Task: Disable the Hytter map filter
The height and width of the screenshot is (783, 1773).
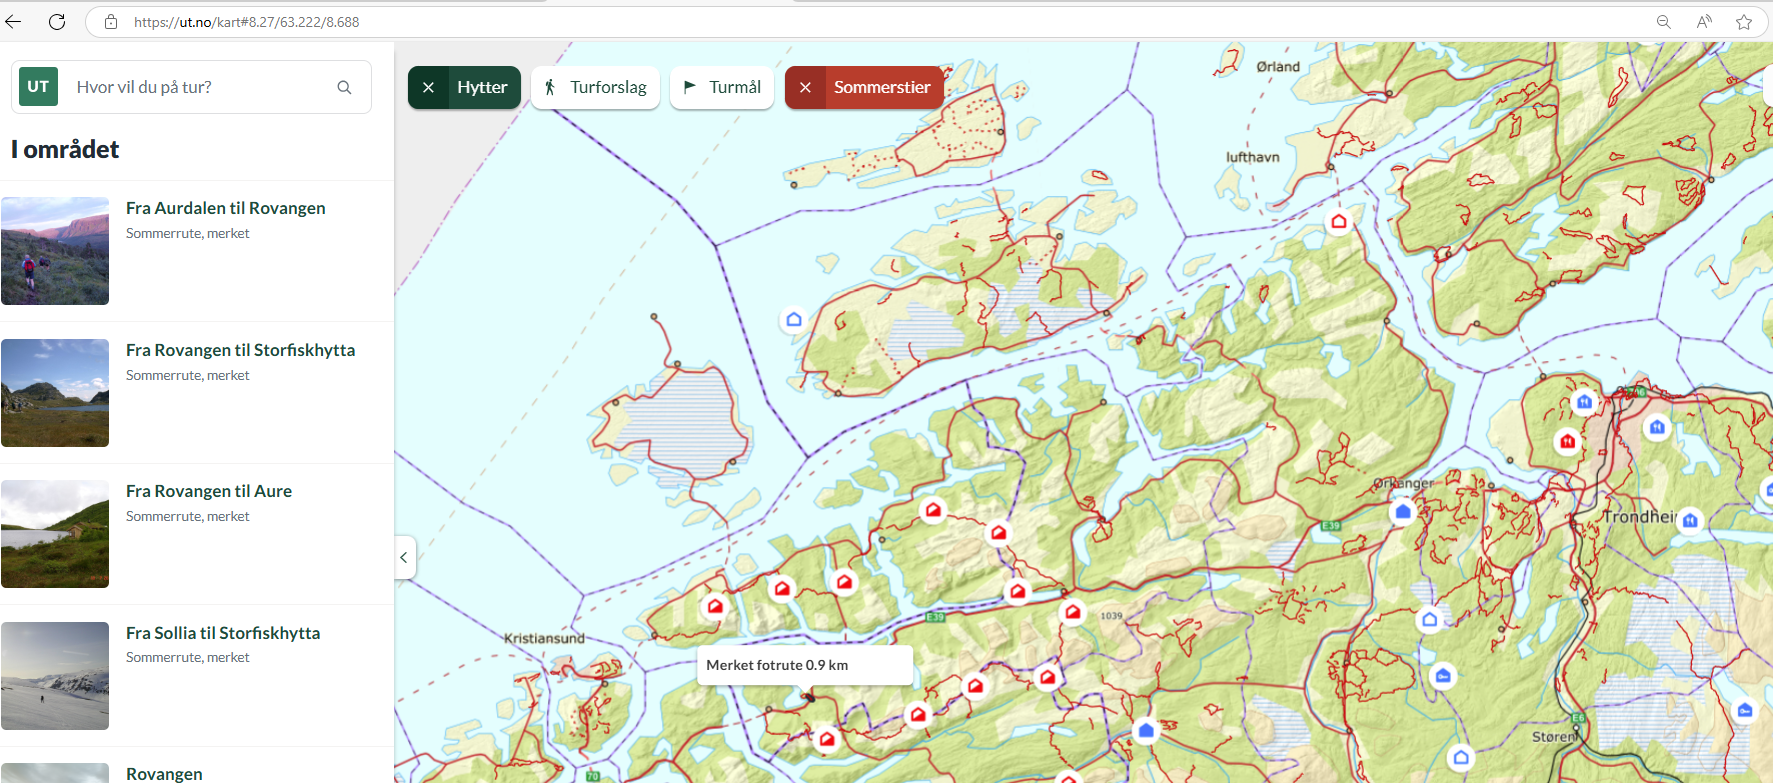Action: [x=429, y=88]
